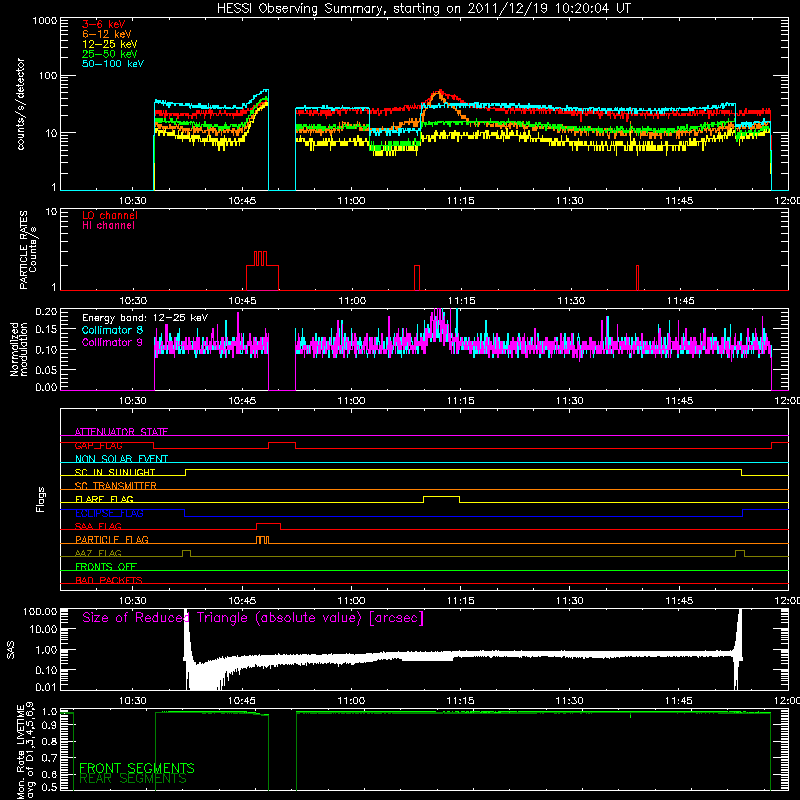Click 0.9 on the livetime axis
This screenshot has width=800, height=800.
50,726
